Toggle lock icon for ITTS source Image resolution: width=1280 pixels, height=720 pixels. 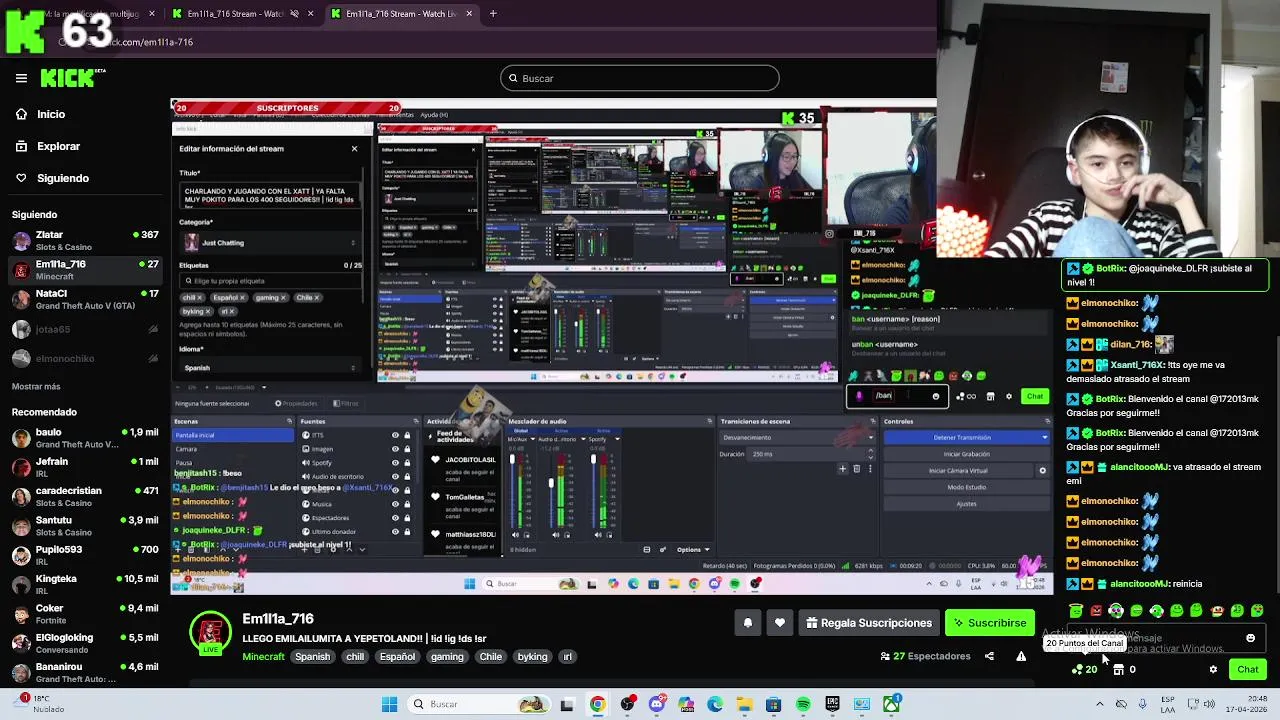pyautogui.click(x=407, y=435)
